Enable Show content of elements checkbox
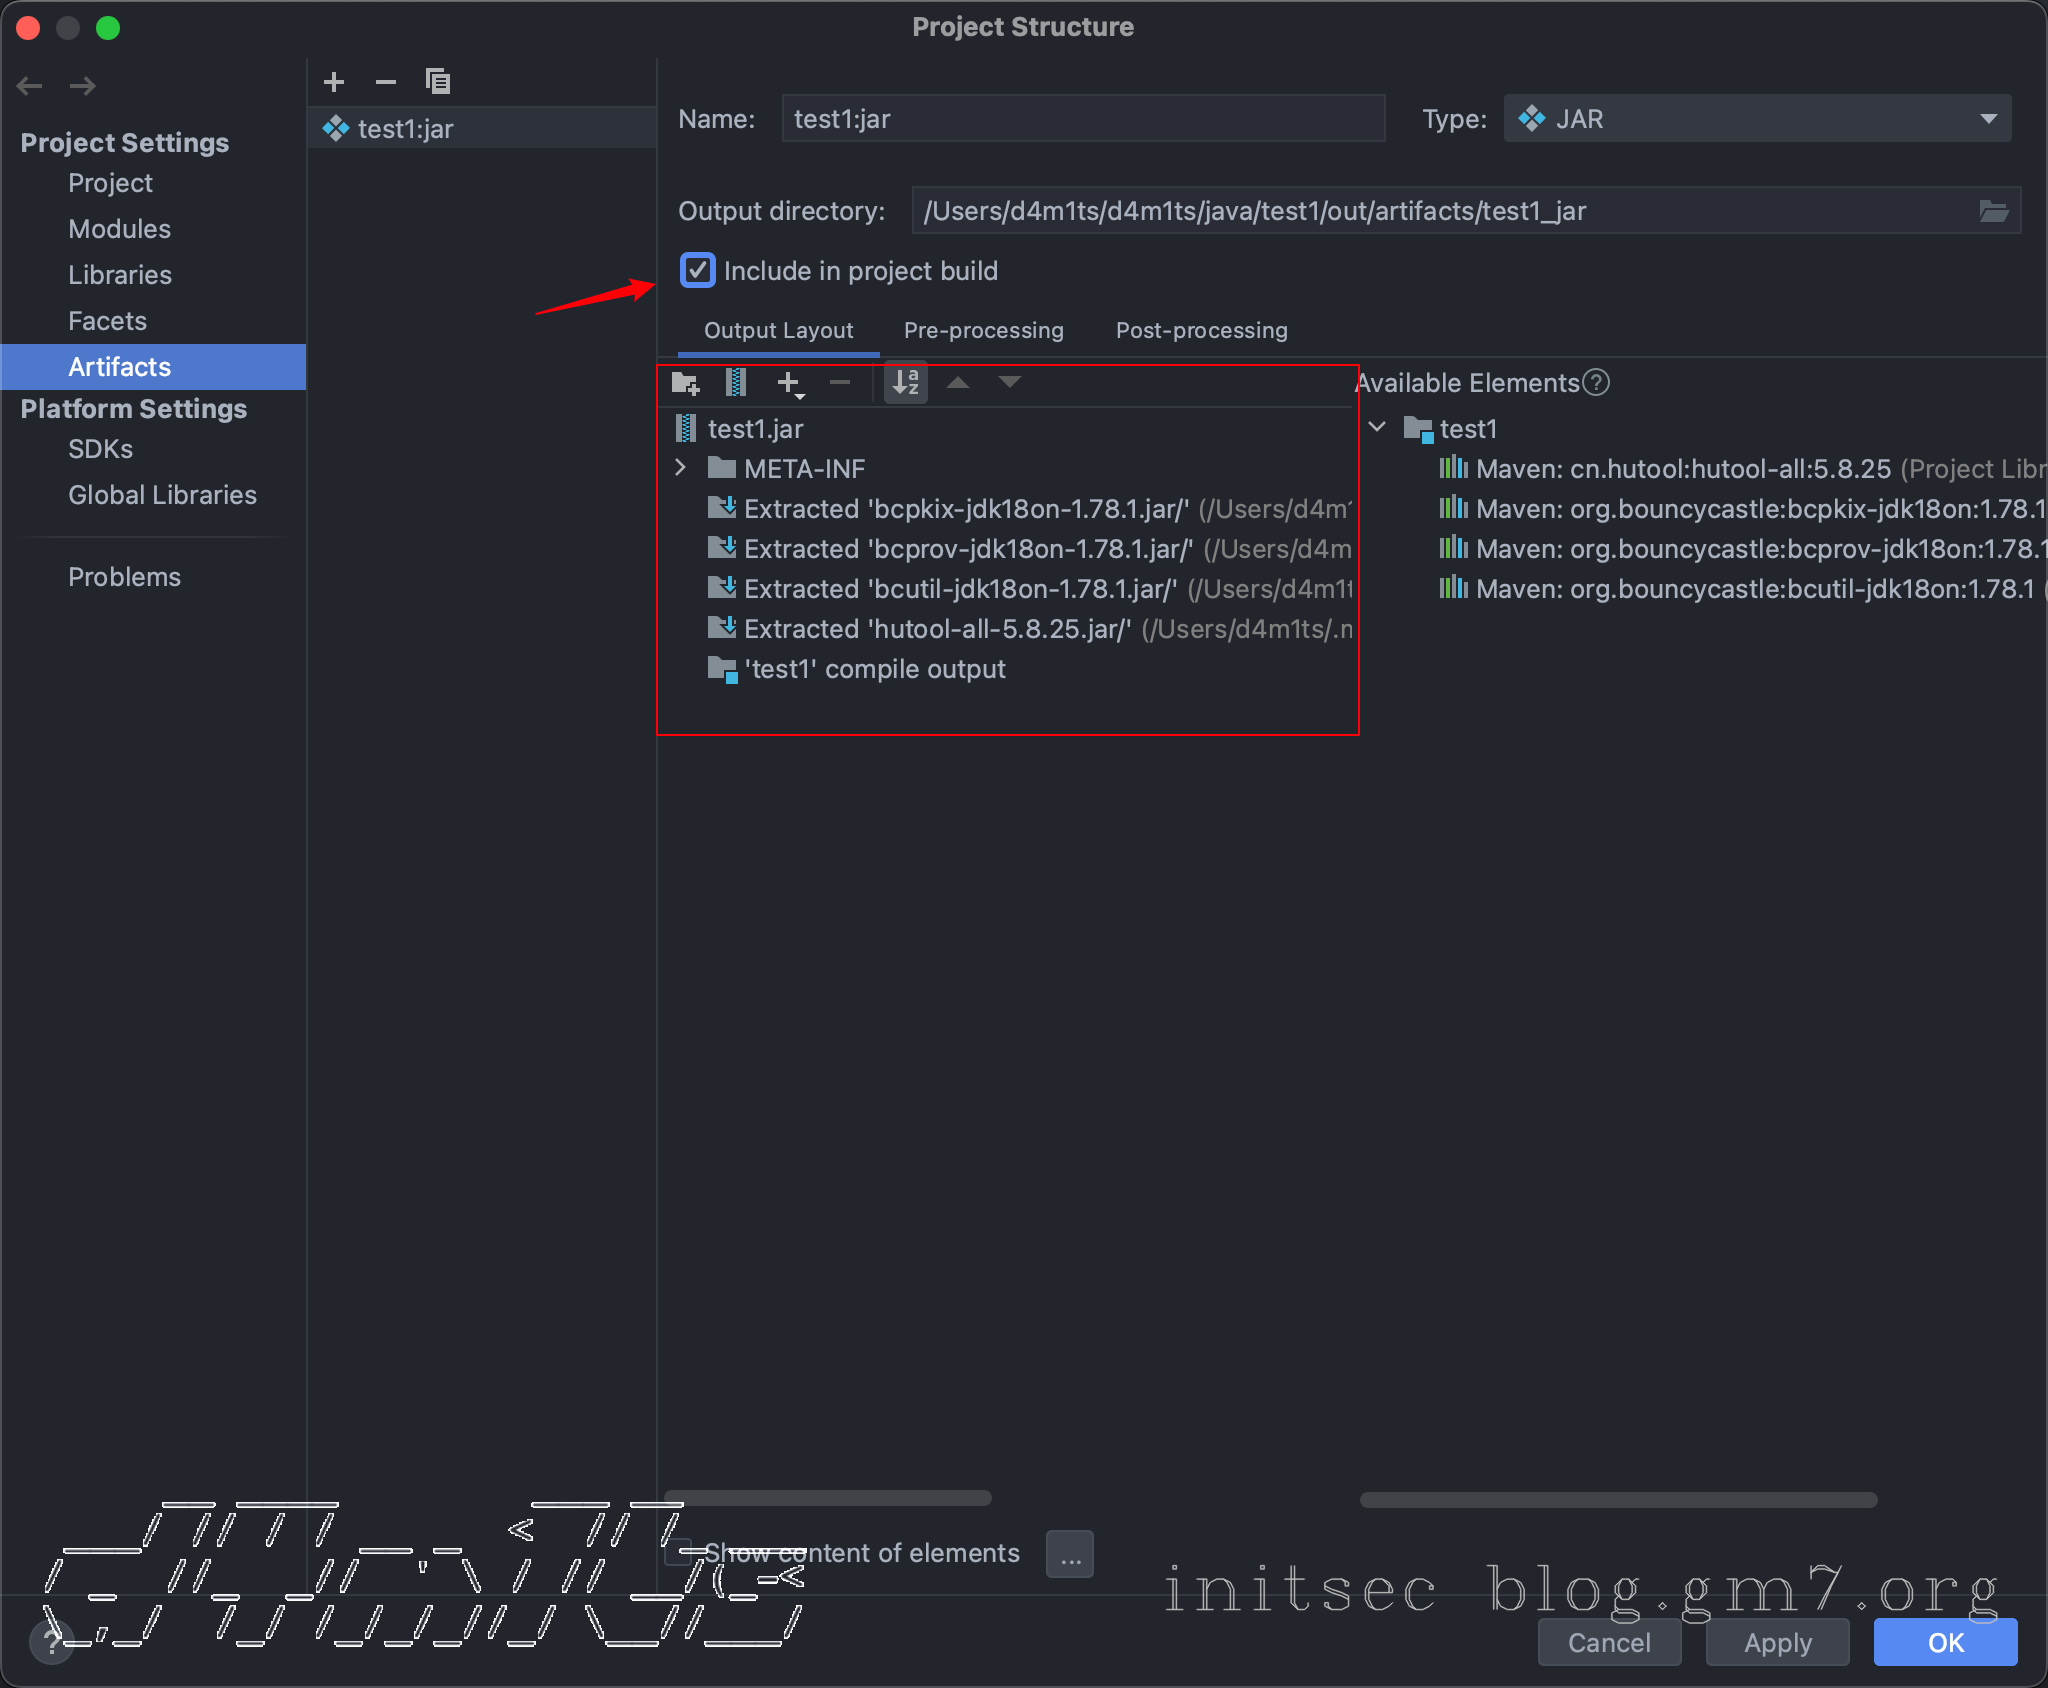Image resolution: width=2048 pixels, height=1688 pixels. 679,1553
